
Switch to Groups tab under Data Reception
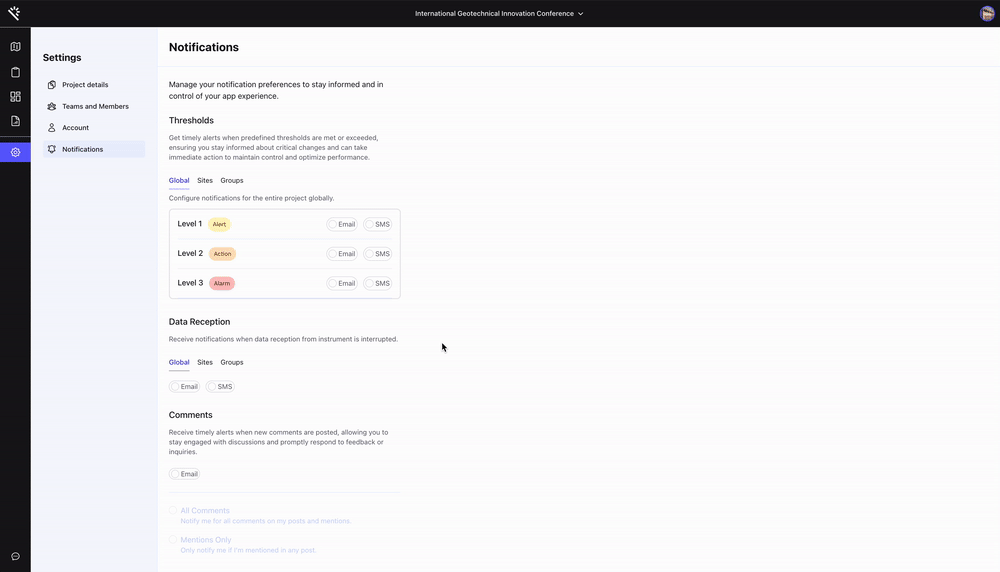[x=232, y=362]
